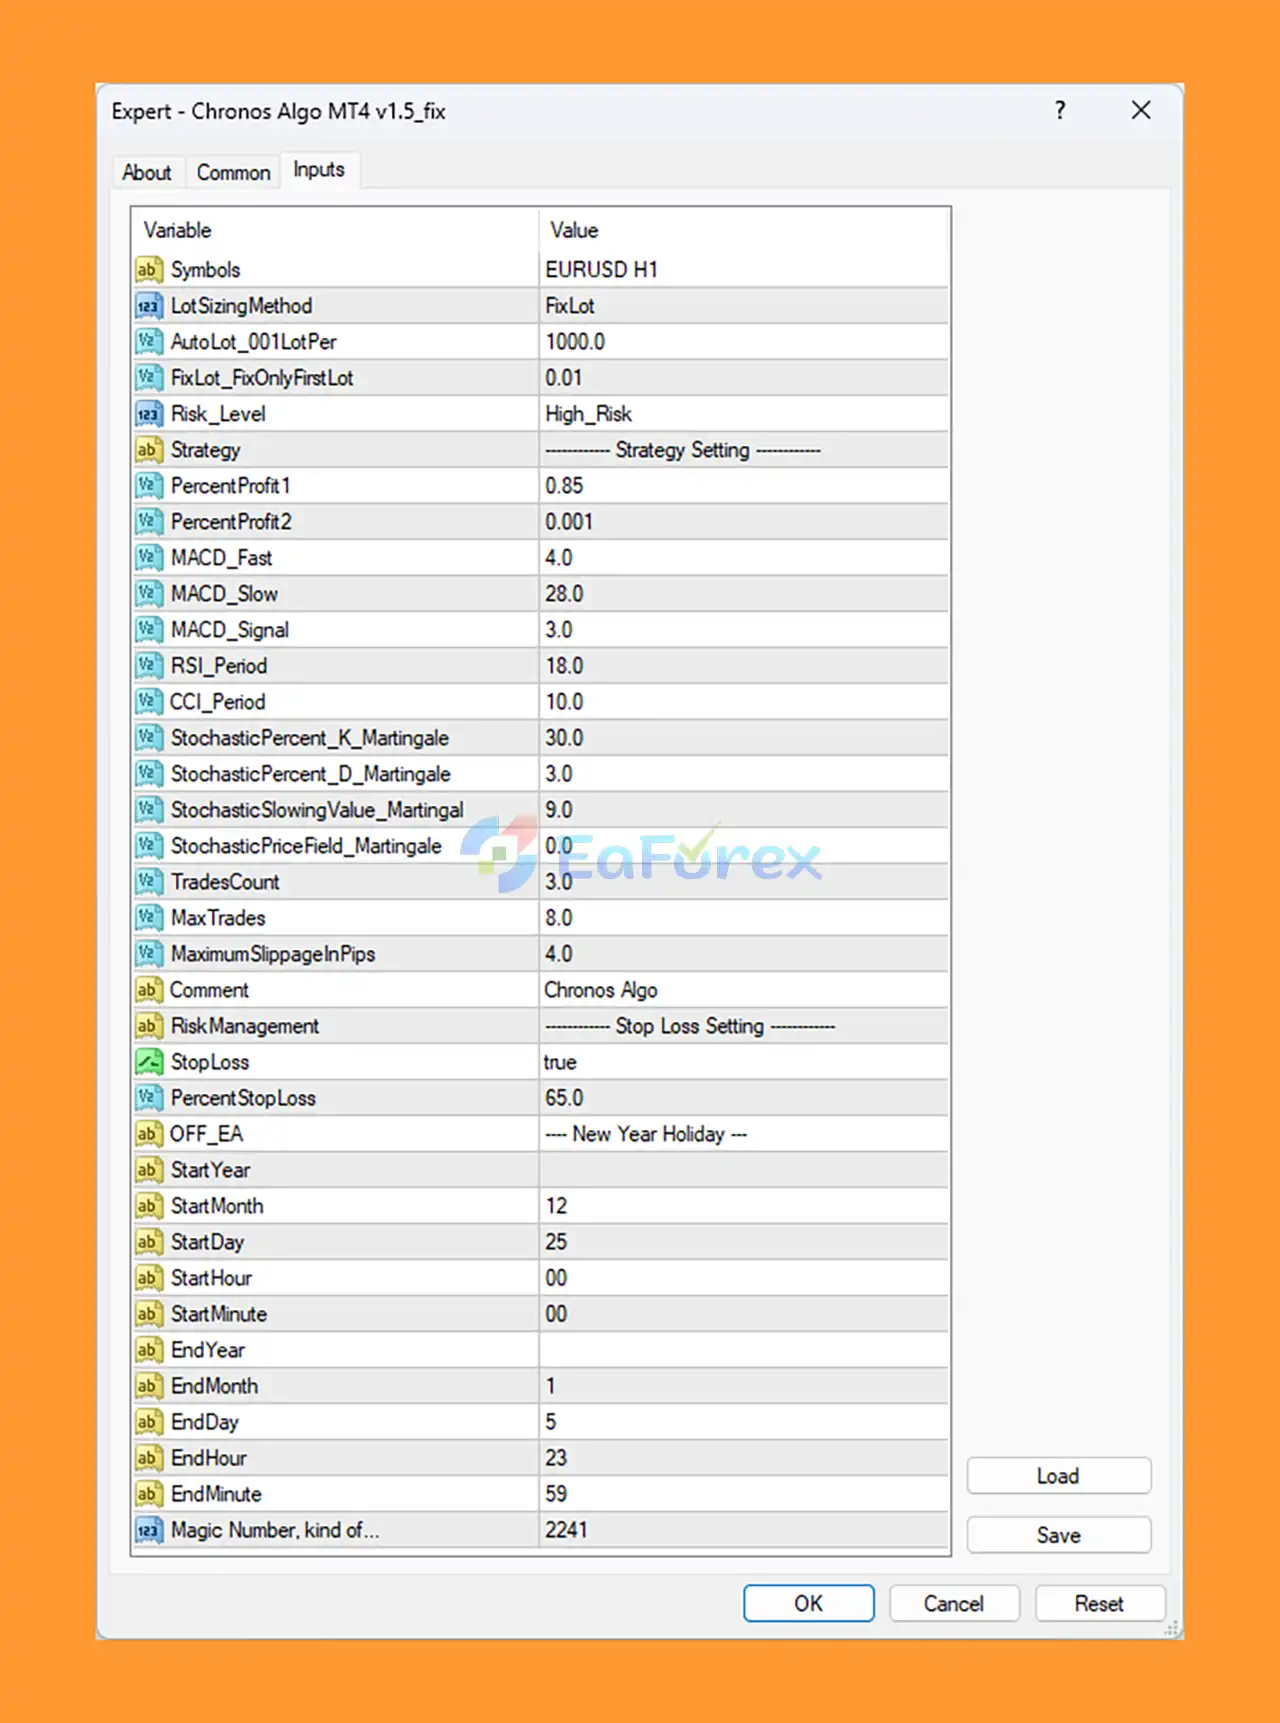Click the Variable column header
This screenshot has height=1723, width=1280.
click(335, 230)
